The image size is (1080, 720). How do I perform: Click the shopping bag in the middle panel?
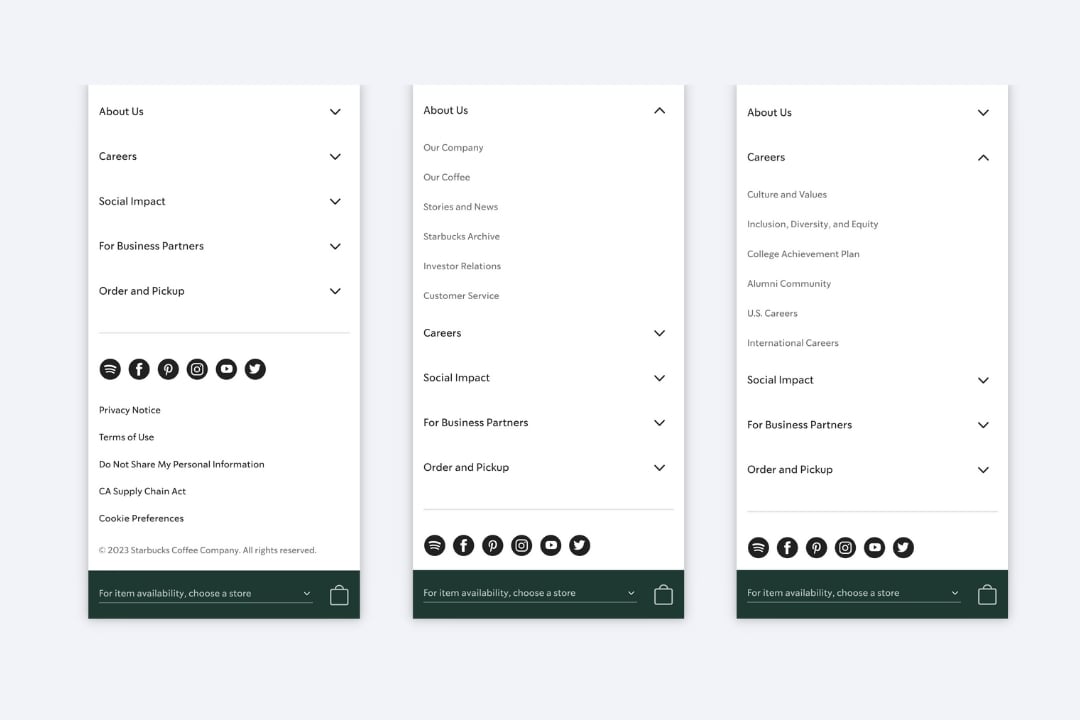tap(663, 595)
